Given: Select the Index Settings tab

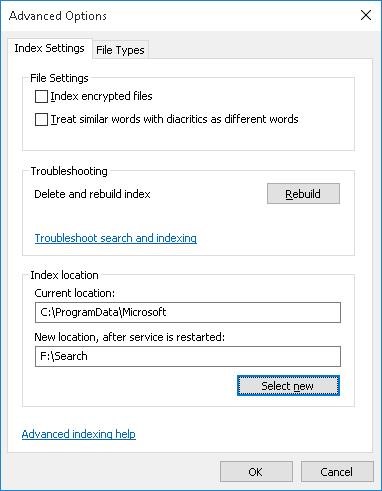Looking at the screenshot, I should [49, 48].
